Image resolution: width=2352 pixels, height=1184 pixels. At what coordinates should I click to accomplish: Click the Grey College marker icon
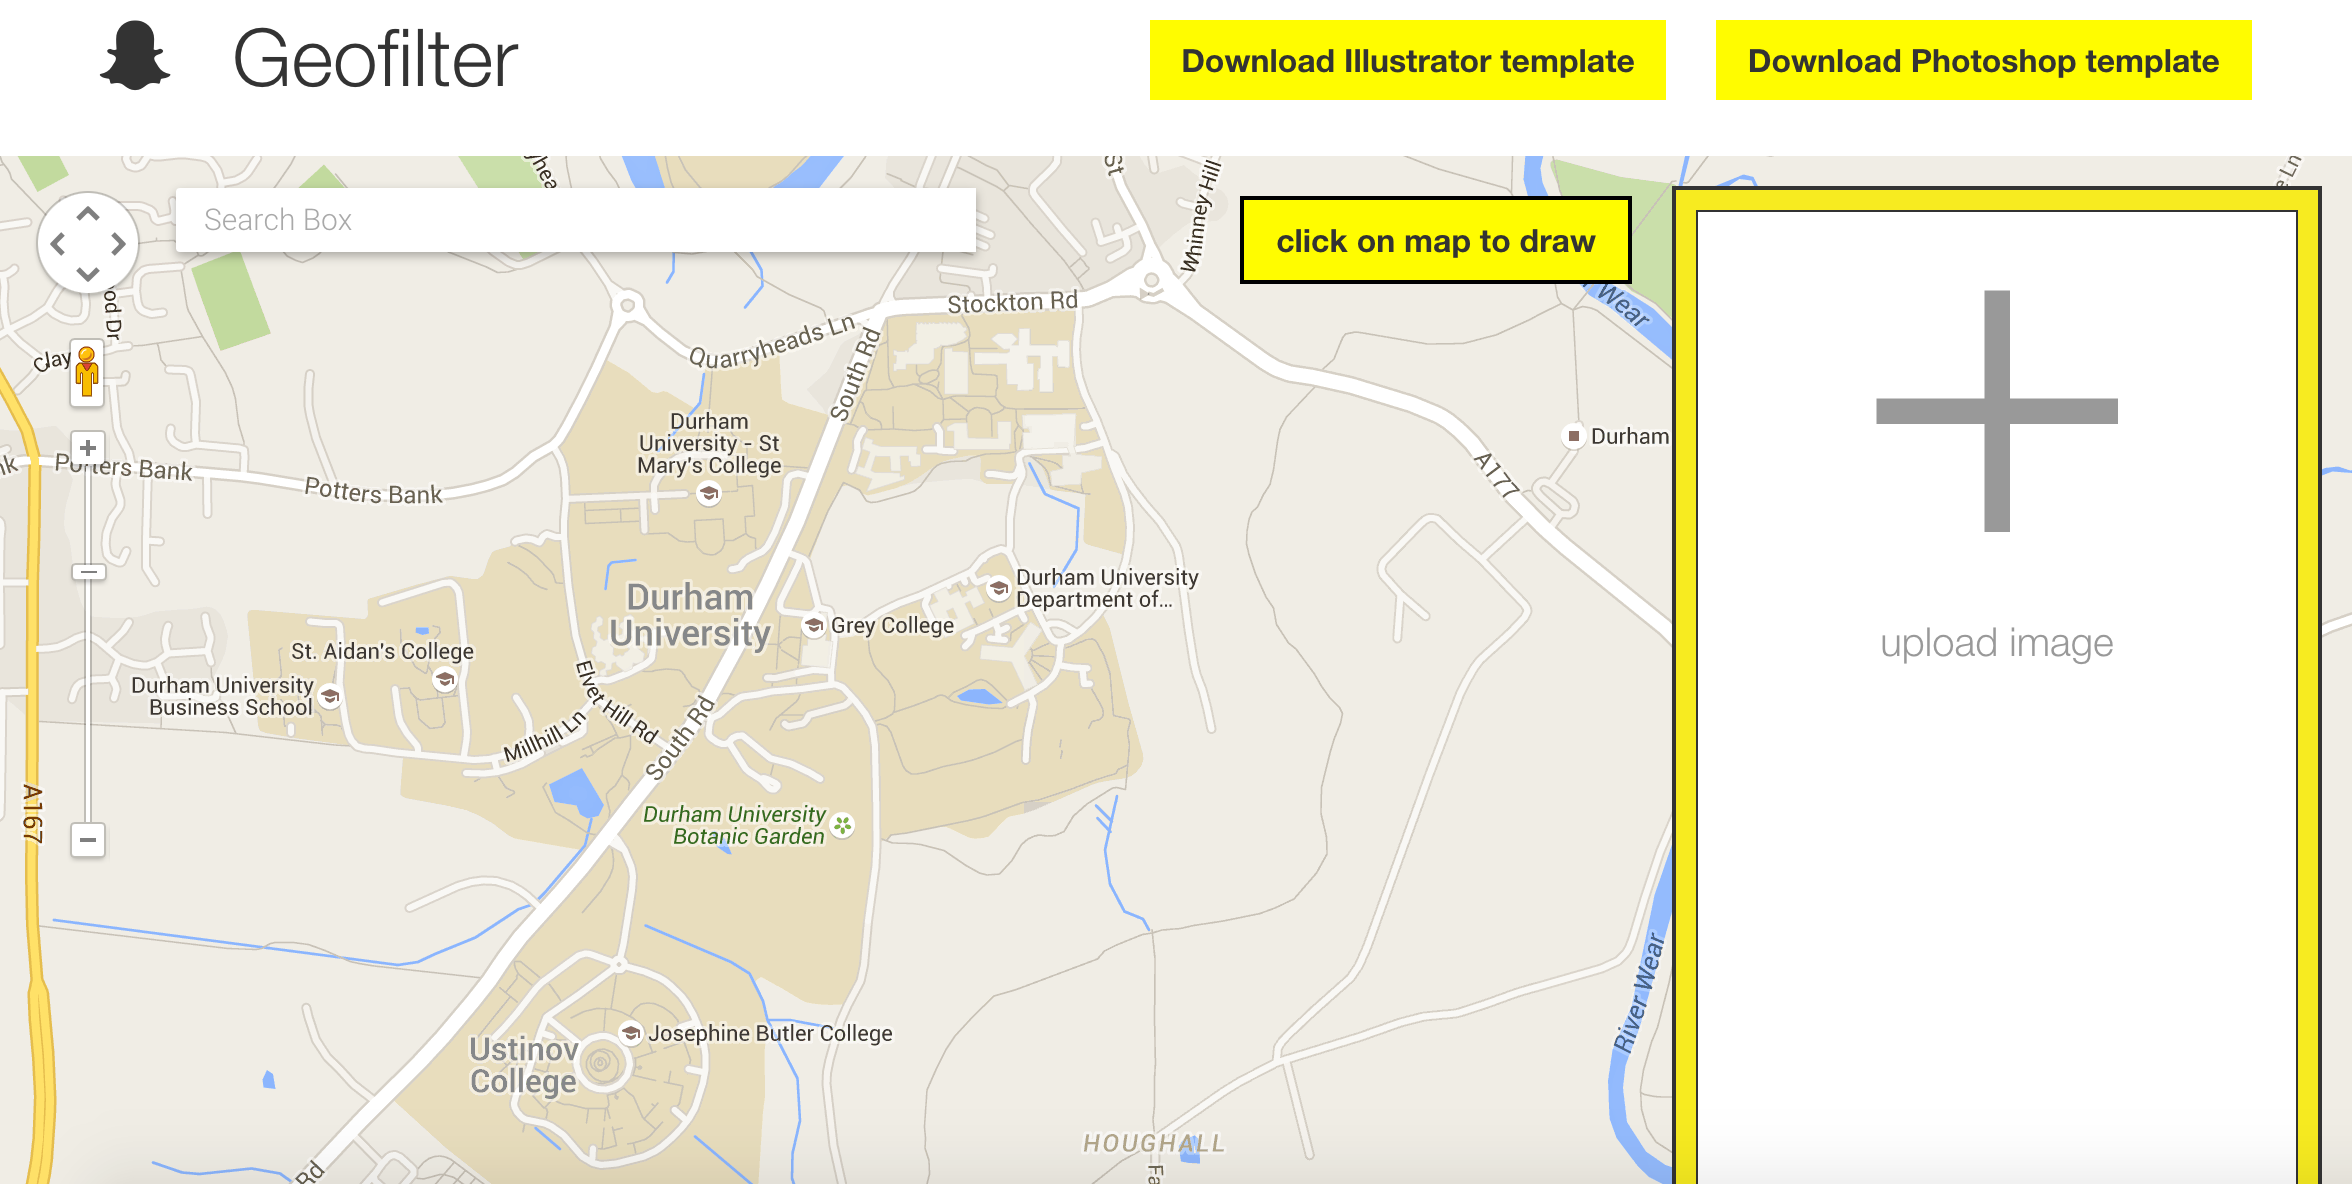815,625
